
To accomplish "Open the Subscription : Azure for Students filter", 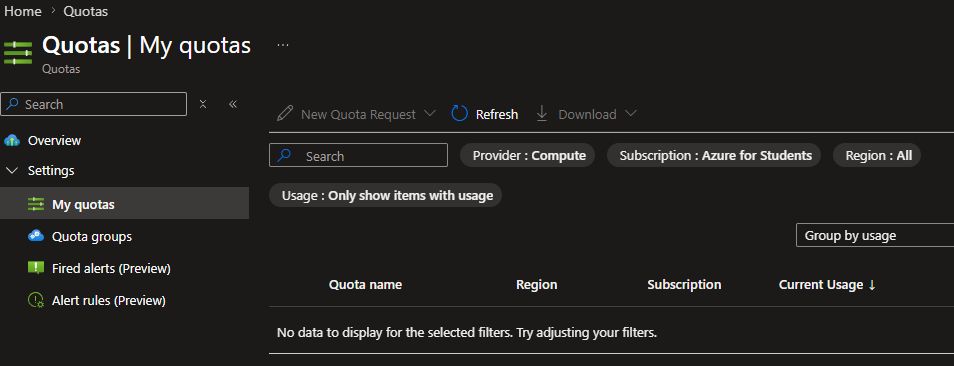I will pos(714,156).
